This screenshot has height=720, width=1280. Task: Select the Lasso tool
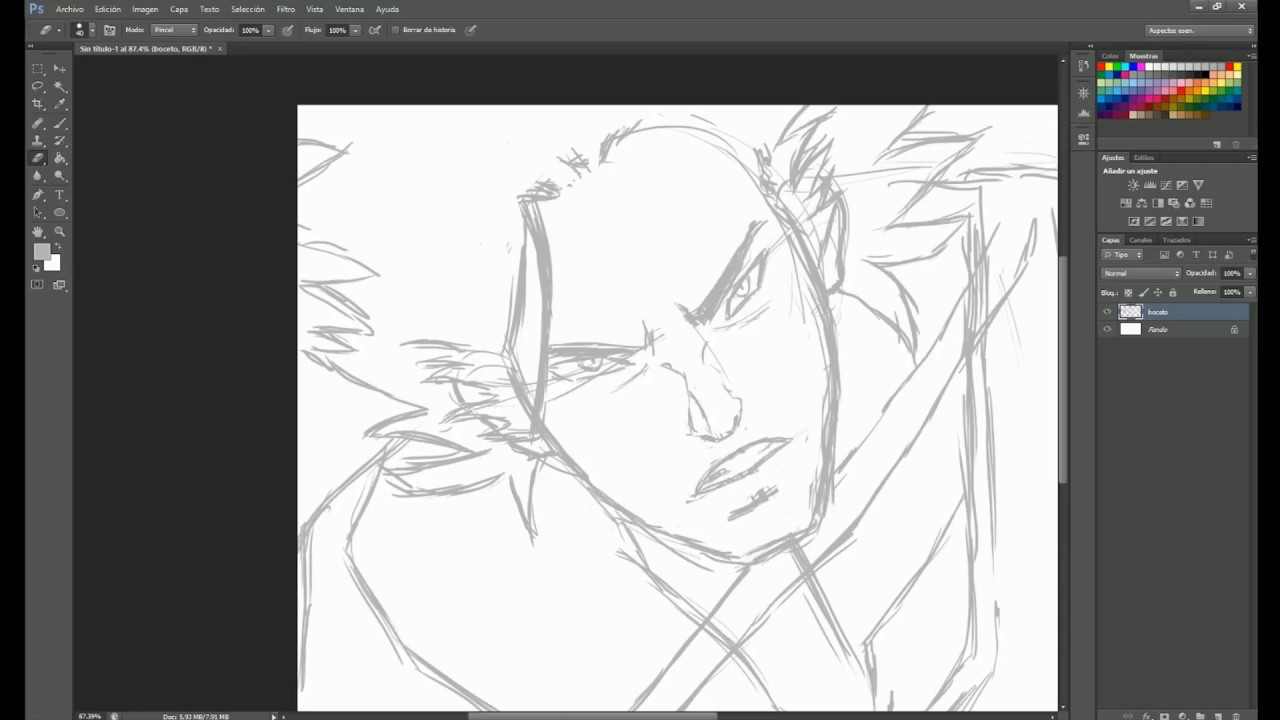click(38, 87)
